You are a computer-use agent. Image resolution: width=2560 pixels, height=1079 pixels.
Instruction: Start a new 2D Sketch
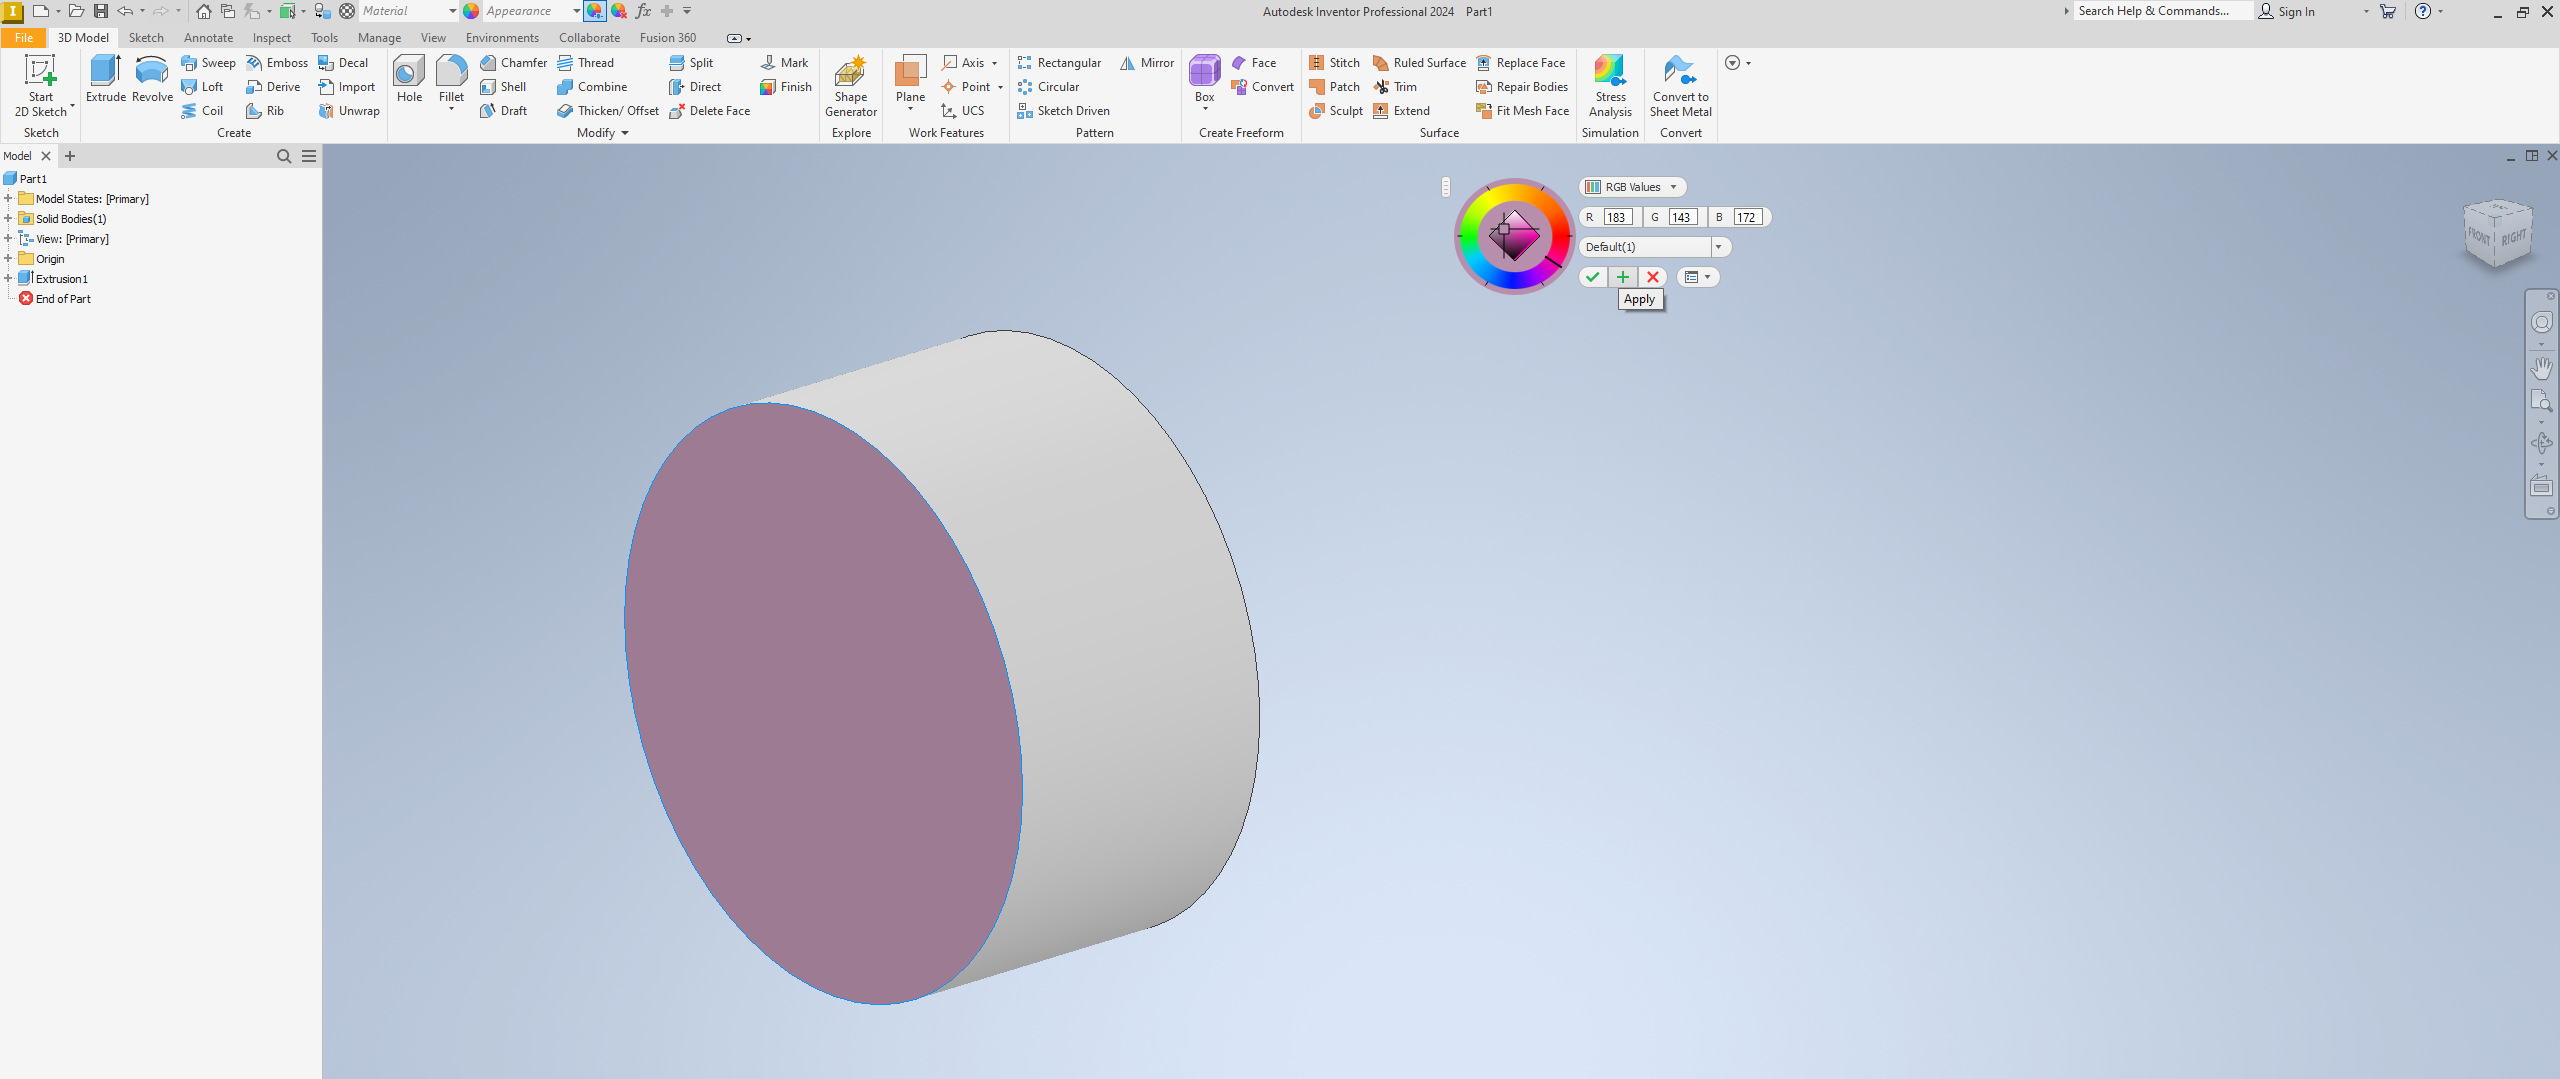click(41, 86)
